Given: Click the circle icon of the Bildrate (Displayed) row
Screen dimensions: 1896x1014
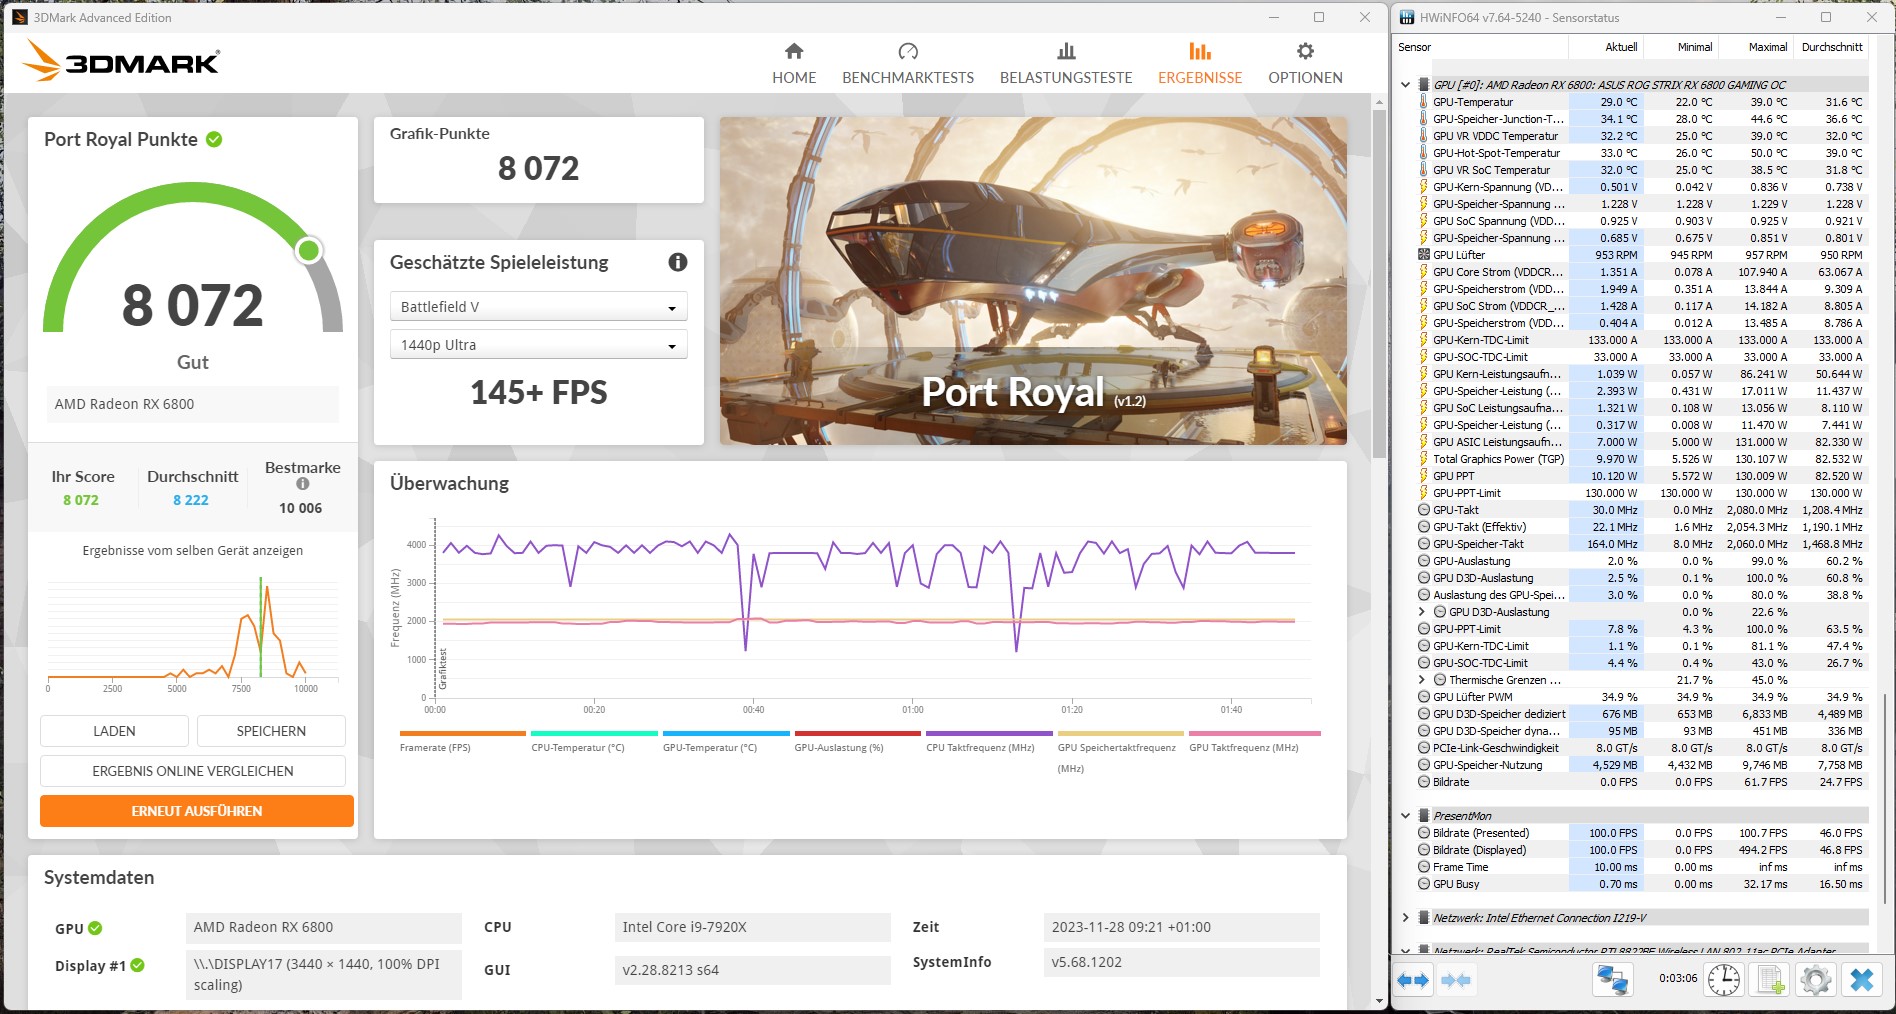Looking at the screenshot, I should [x=1424, y=850].
